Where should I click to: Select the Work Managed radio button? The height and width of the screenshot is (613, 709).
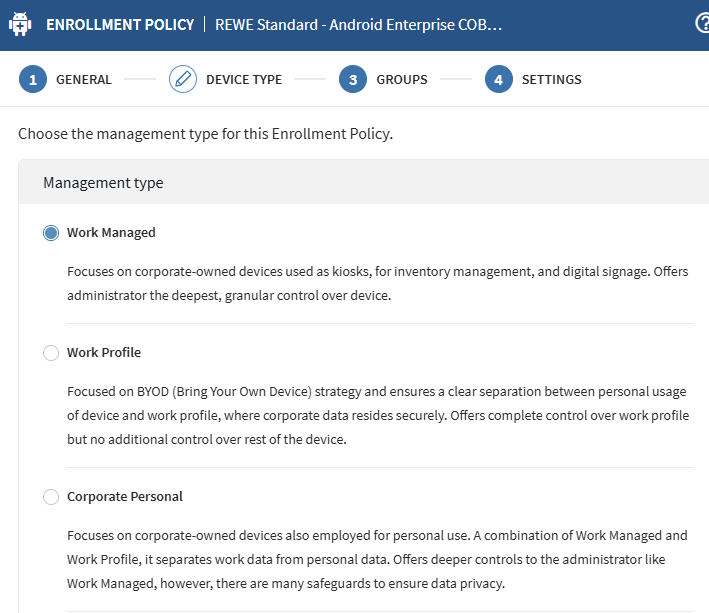(51, 233)
